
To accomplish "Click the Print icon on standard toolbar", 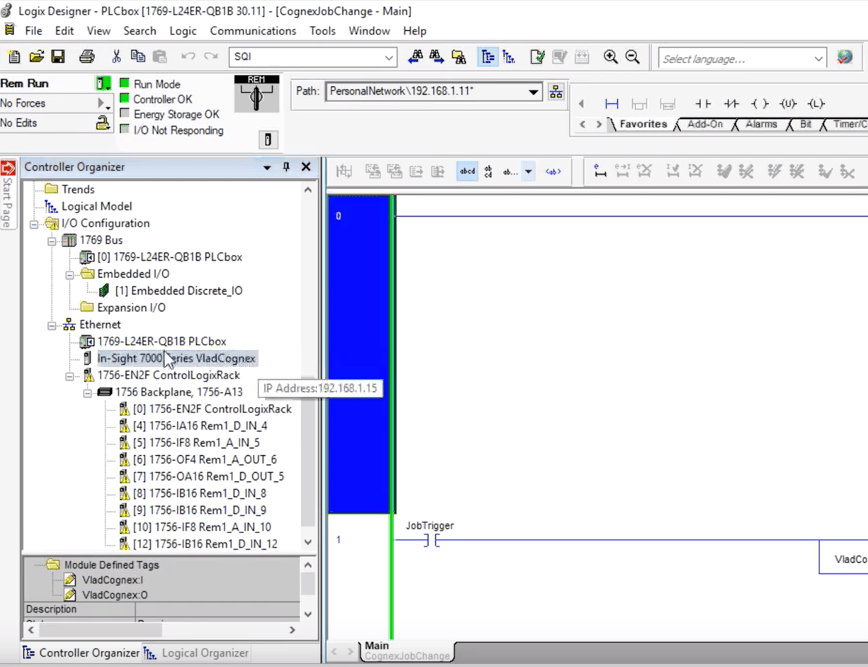I will click(86, 58).
